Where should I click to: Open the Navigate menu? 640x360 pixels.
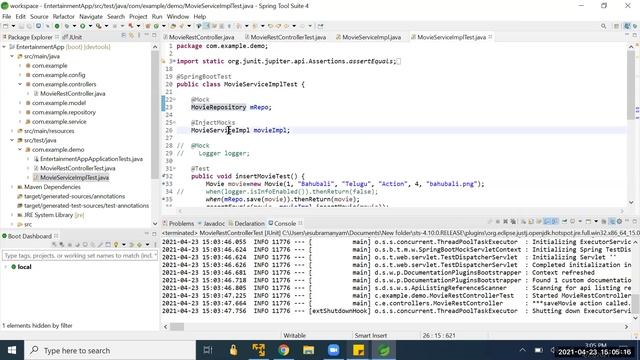pos(91,16)
